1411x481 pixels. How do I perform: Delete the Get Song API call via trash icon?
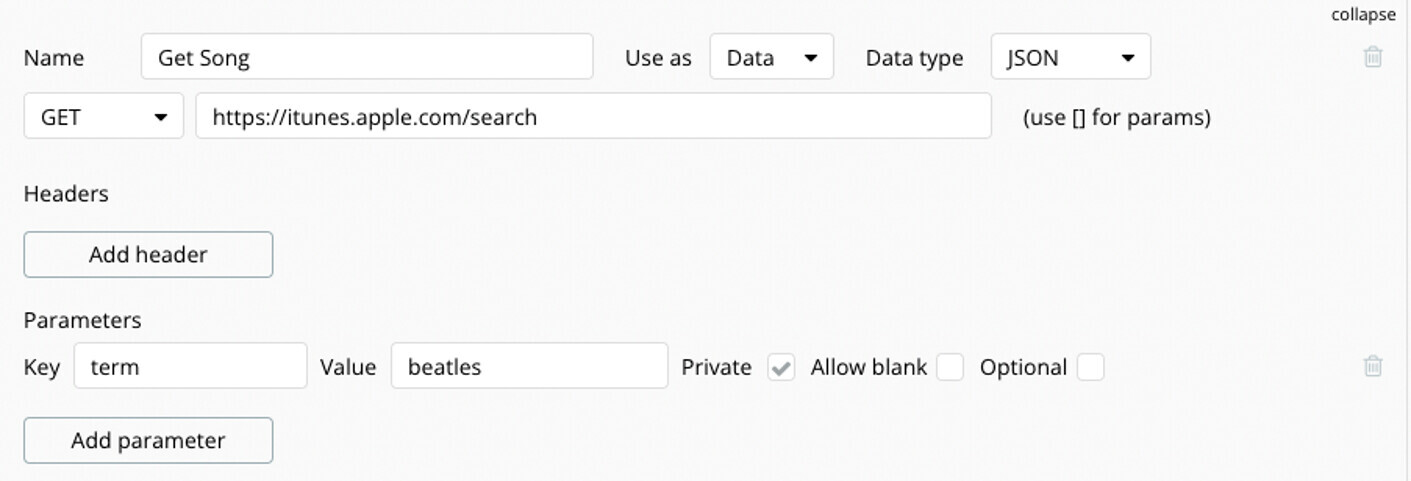1373,57
